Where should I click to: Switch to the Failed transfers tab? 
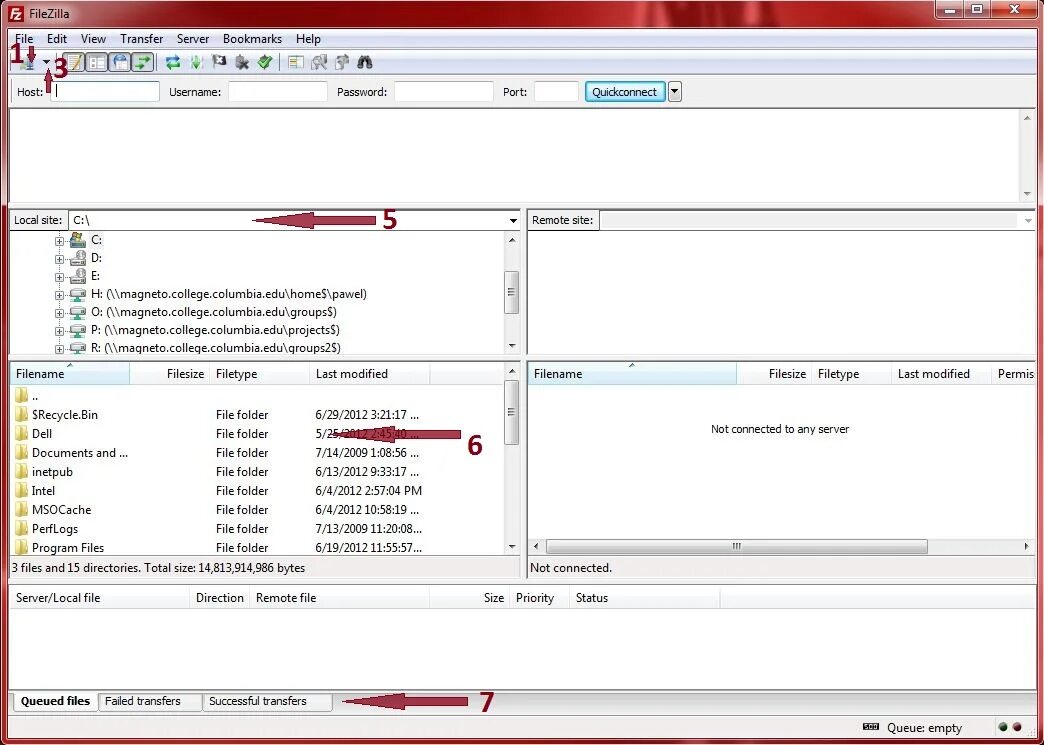[x=150, y=701]
